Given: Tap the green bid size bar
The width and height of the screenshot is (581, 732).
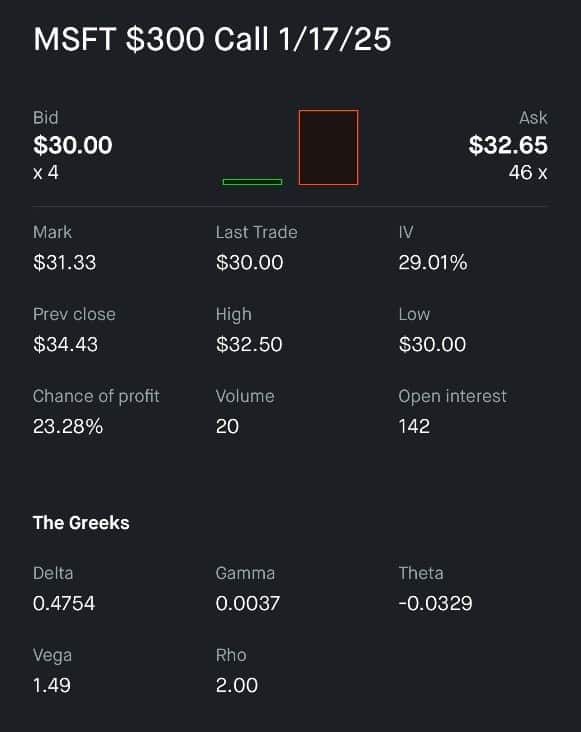Looking at the screenshot, I should [252, 182].
